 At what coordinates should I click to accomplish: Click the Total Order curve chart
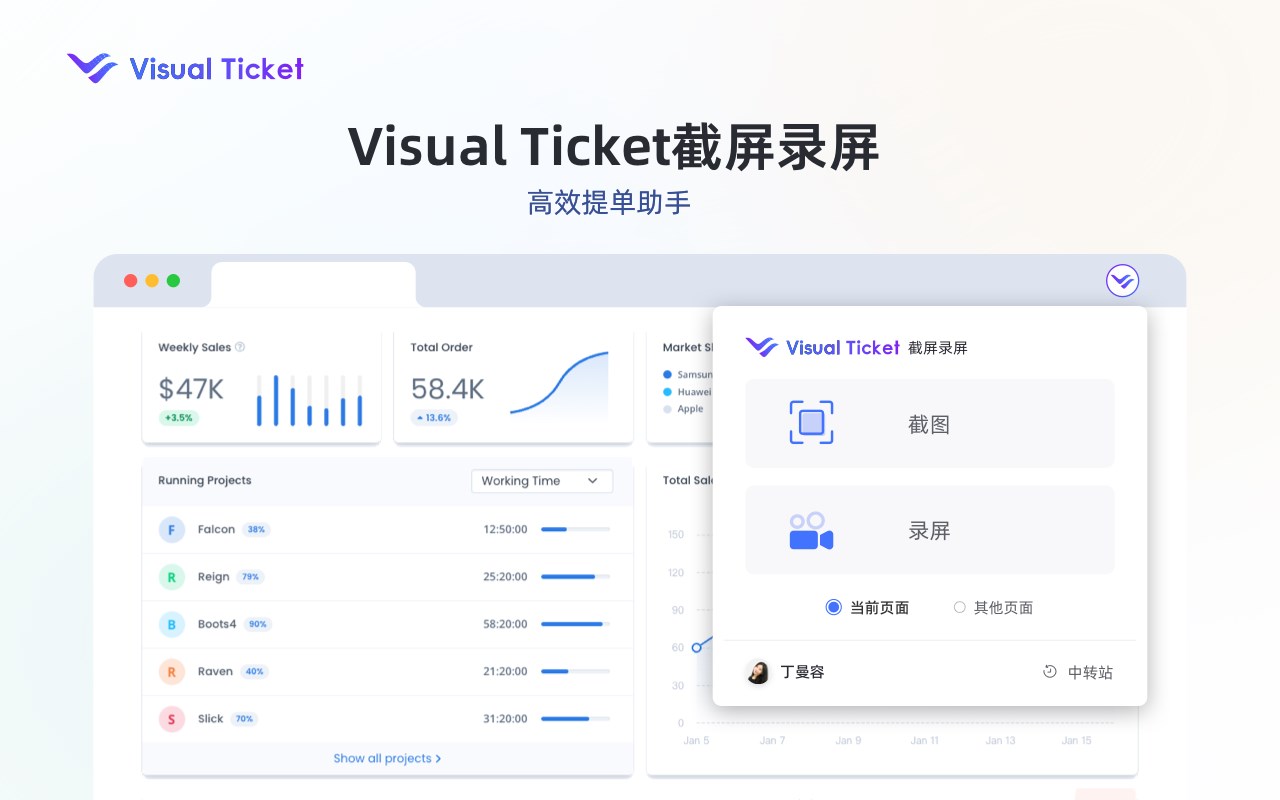[x=559, y=384]
